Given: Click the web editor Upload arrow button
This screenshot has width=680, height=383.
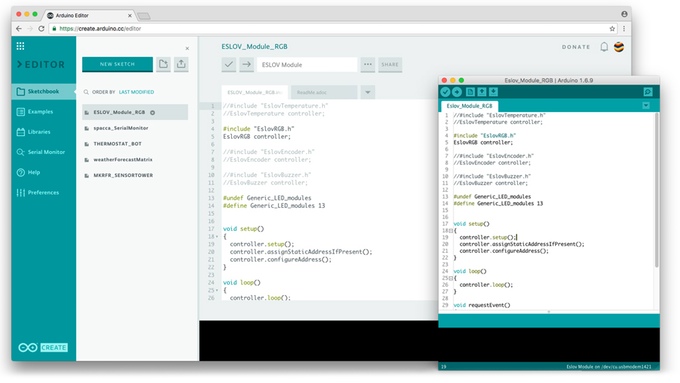Looking at the screenshot, I should (246, 65).
